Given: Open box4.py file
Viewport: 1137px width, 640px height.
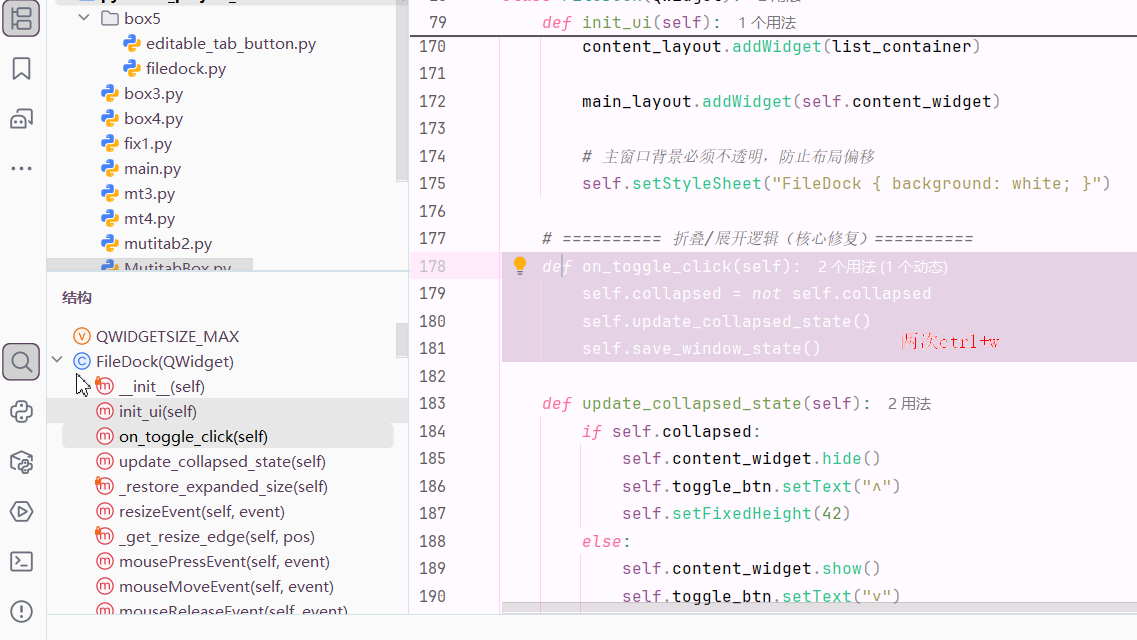Looking at the screenshot, I should click(x=153, y=118).
